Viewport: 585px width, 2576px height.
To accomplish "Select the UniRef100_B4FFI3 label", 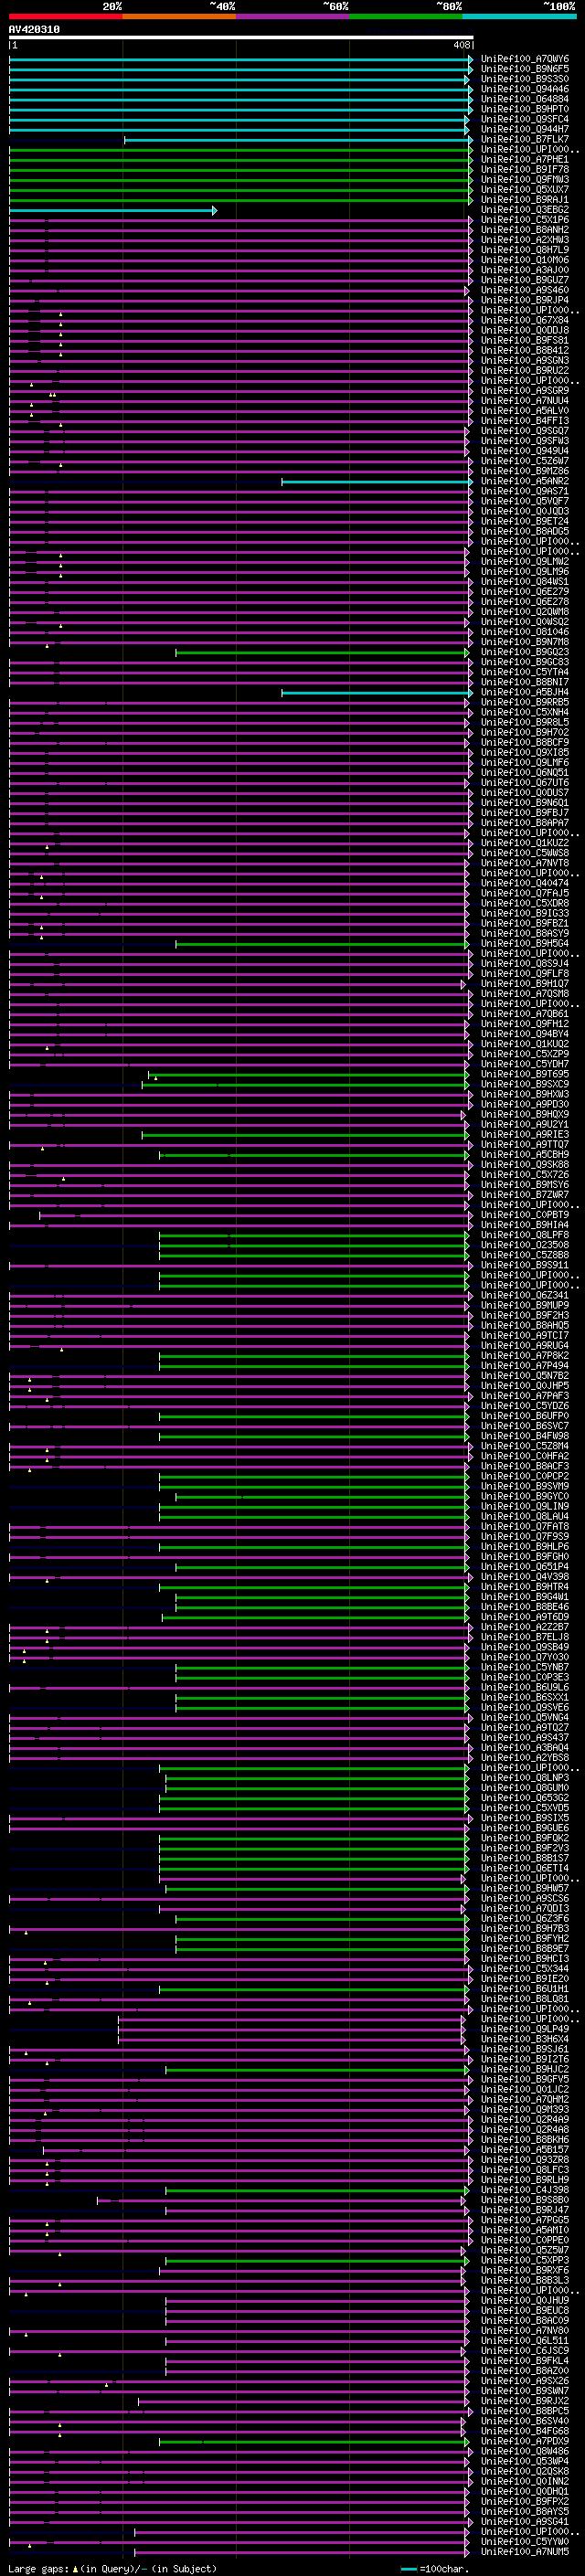I will pyautogui.click(x=525, y=421).
